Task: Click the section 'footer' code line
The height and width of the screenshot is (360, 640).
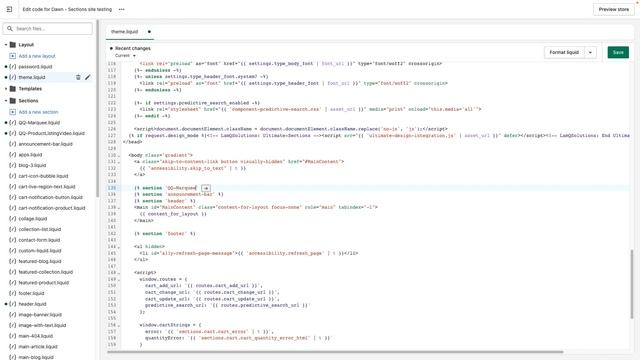Action: (x=165, y=233)
